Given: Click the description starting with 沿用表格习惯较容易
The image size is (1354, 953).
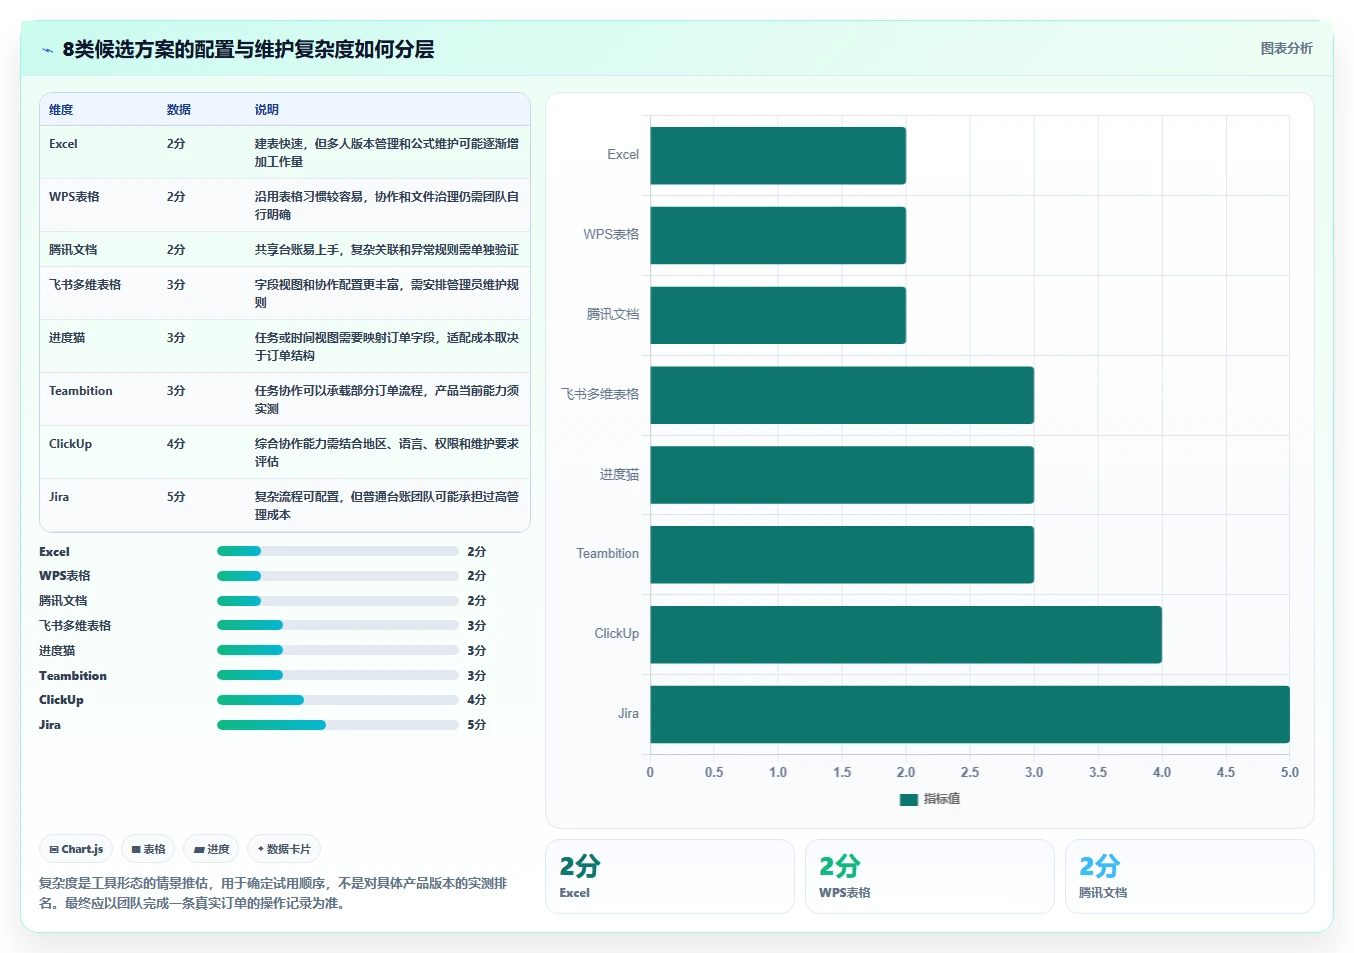Looking at the screenshot, I should click(x=387, y=206).
